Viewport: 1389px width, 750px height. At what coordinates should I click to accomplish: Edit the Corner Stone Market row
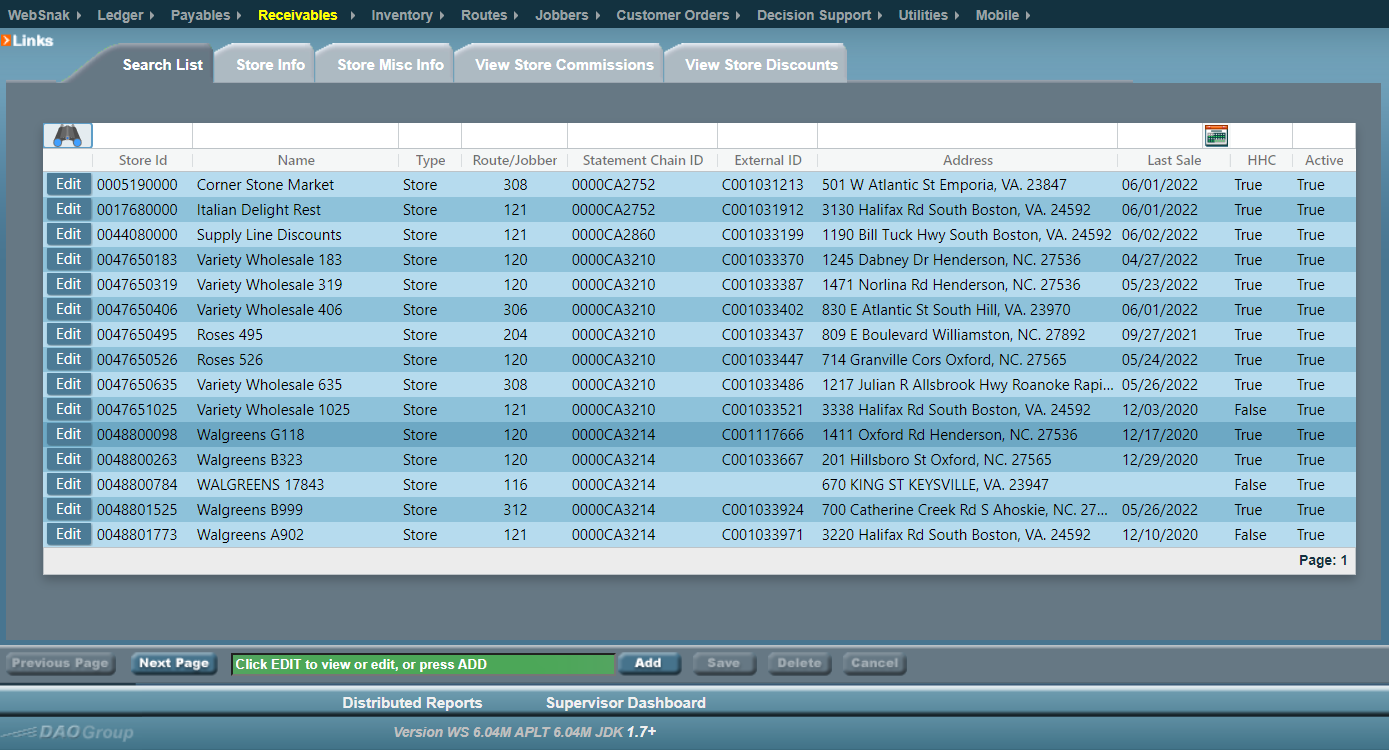click(x=68, y=185)
